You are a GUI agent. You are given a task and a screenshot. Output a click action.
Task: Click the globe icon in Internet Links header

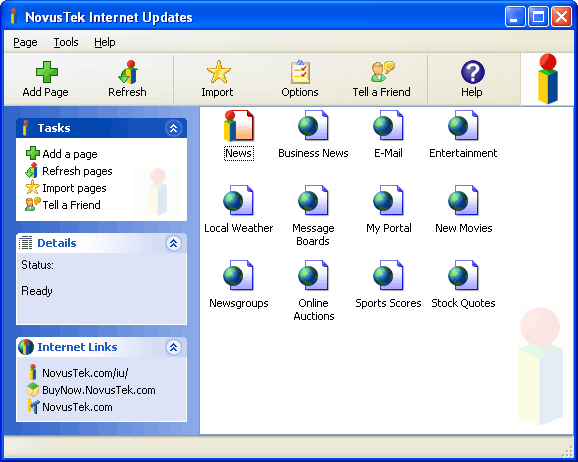(x=26, y=347)
